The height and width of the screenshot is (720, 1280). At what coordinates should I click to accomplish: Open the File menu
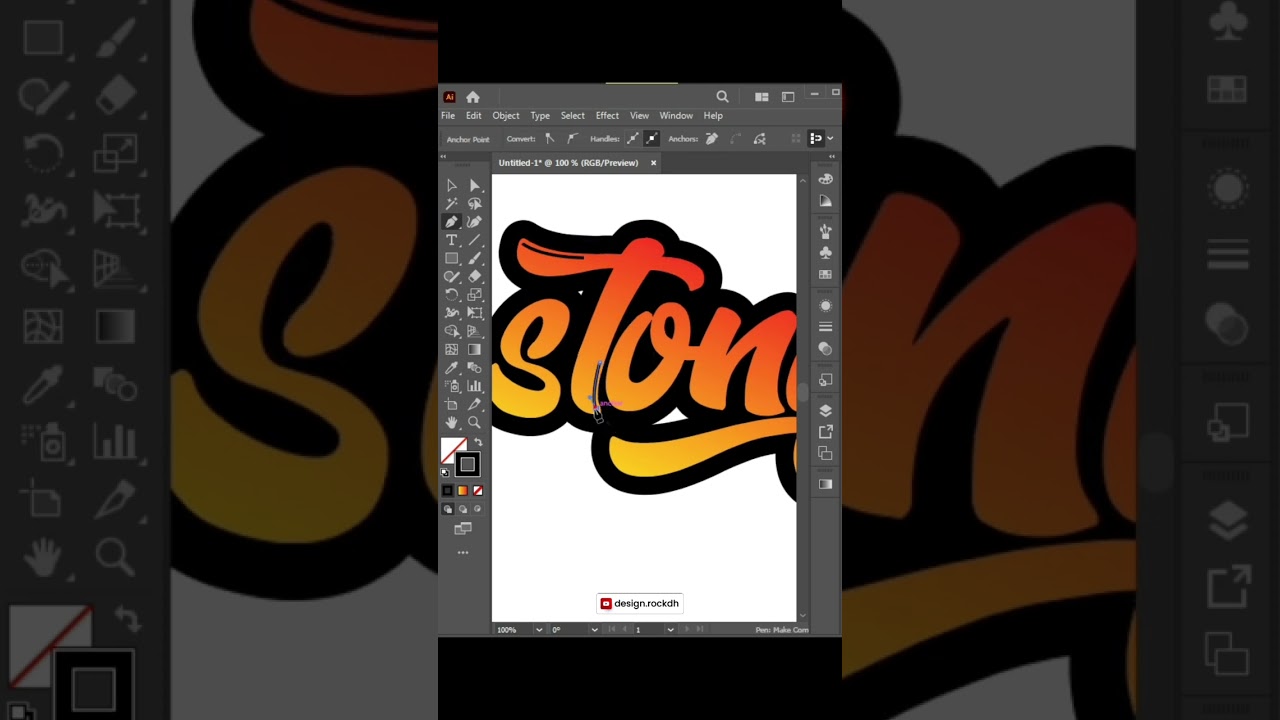tap(448, 116)
